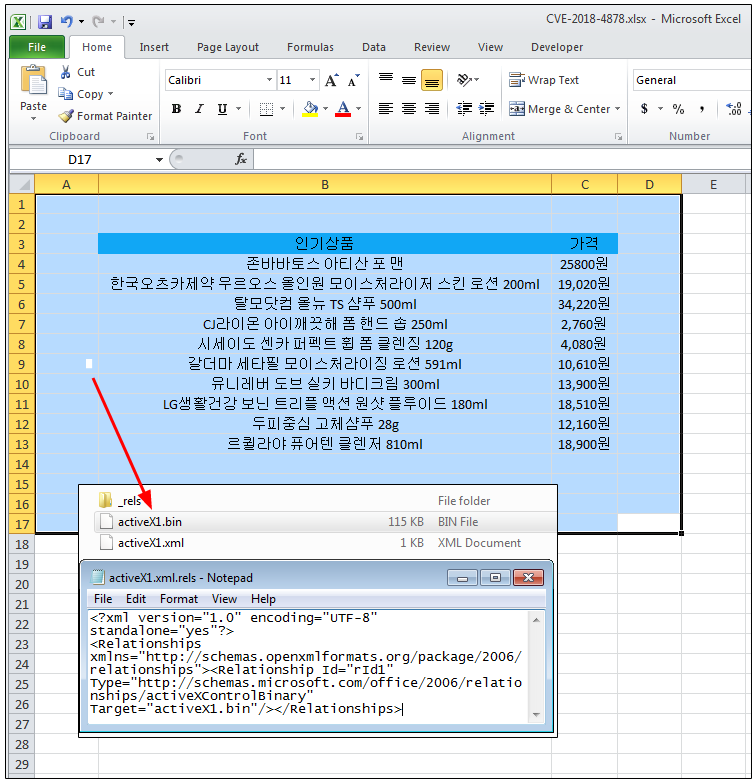Screen dimensions: 756x783
Task: Click cell containing 인기상품 header
Action: pos(325,244)
